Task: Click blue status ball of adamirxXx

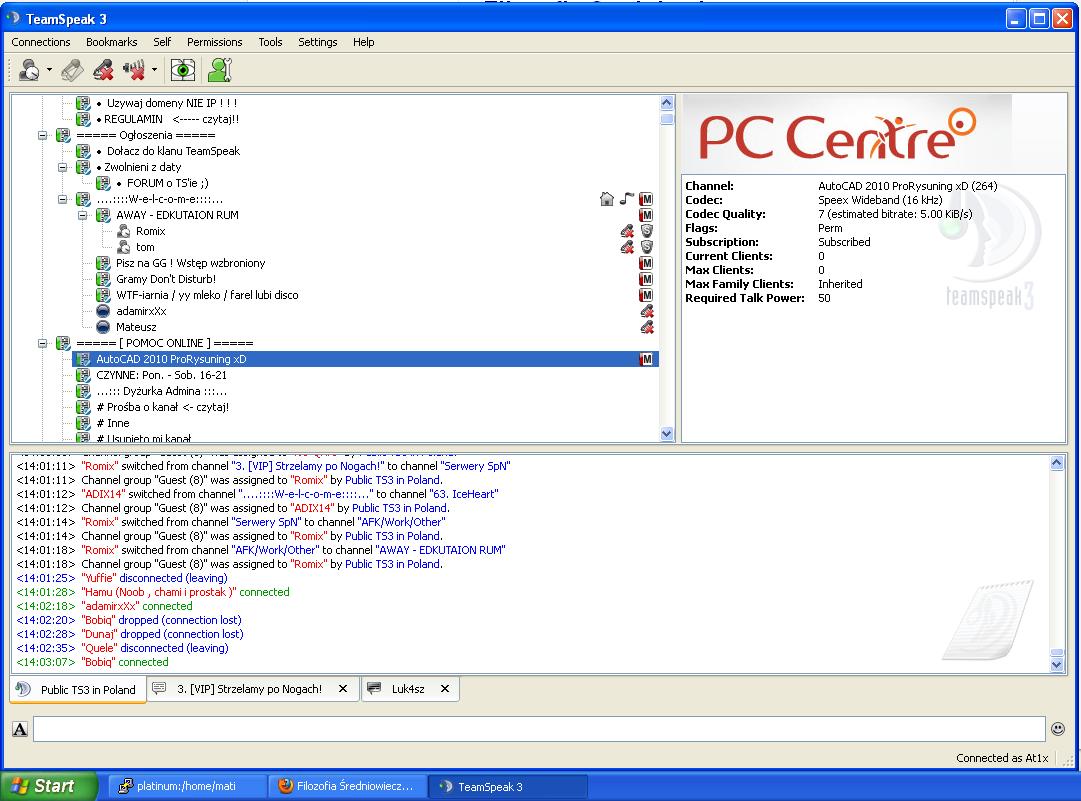Action: tap(103, 311)
